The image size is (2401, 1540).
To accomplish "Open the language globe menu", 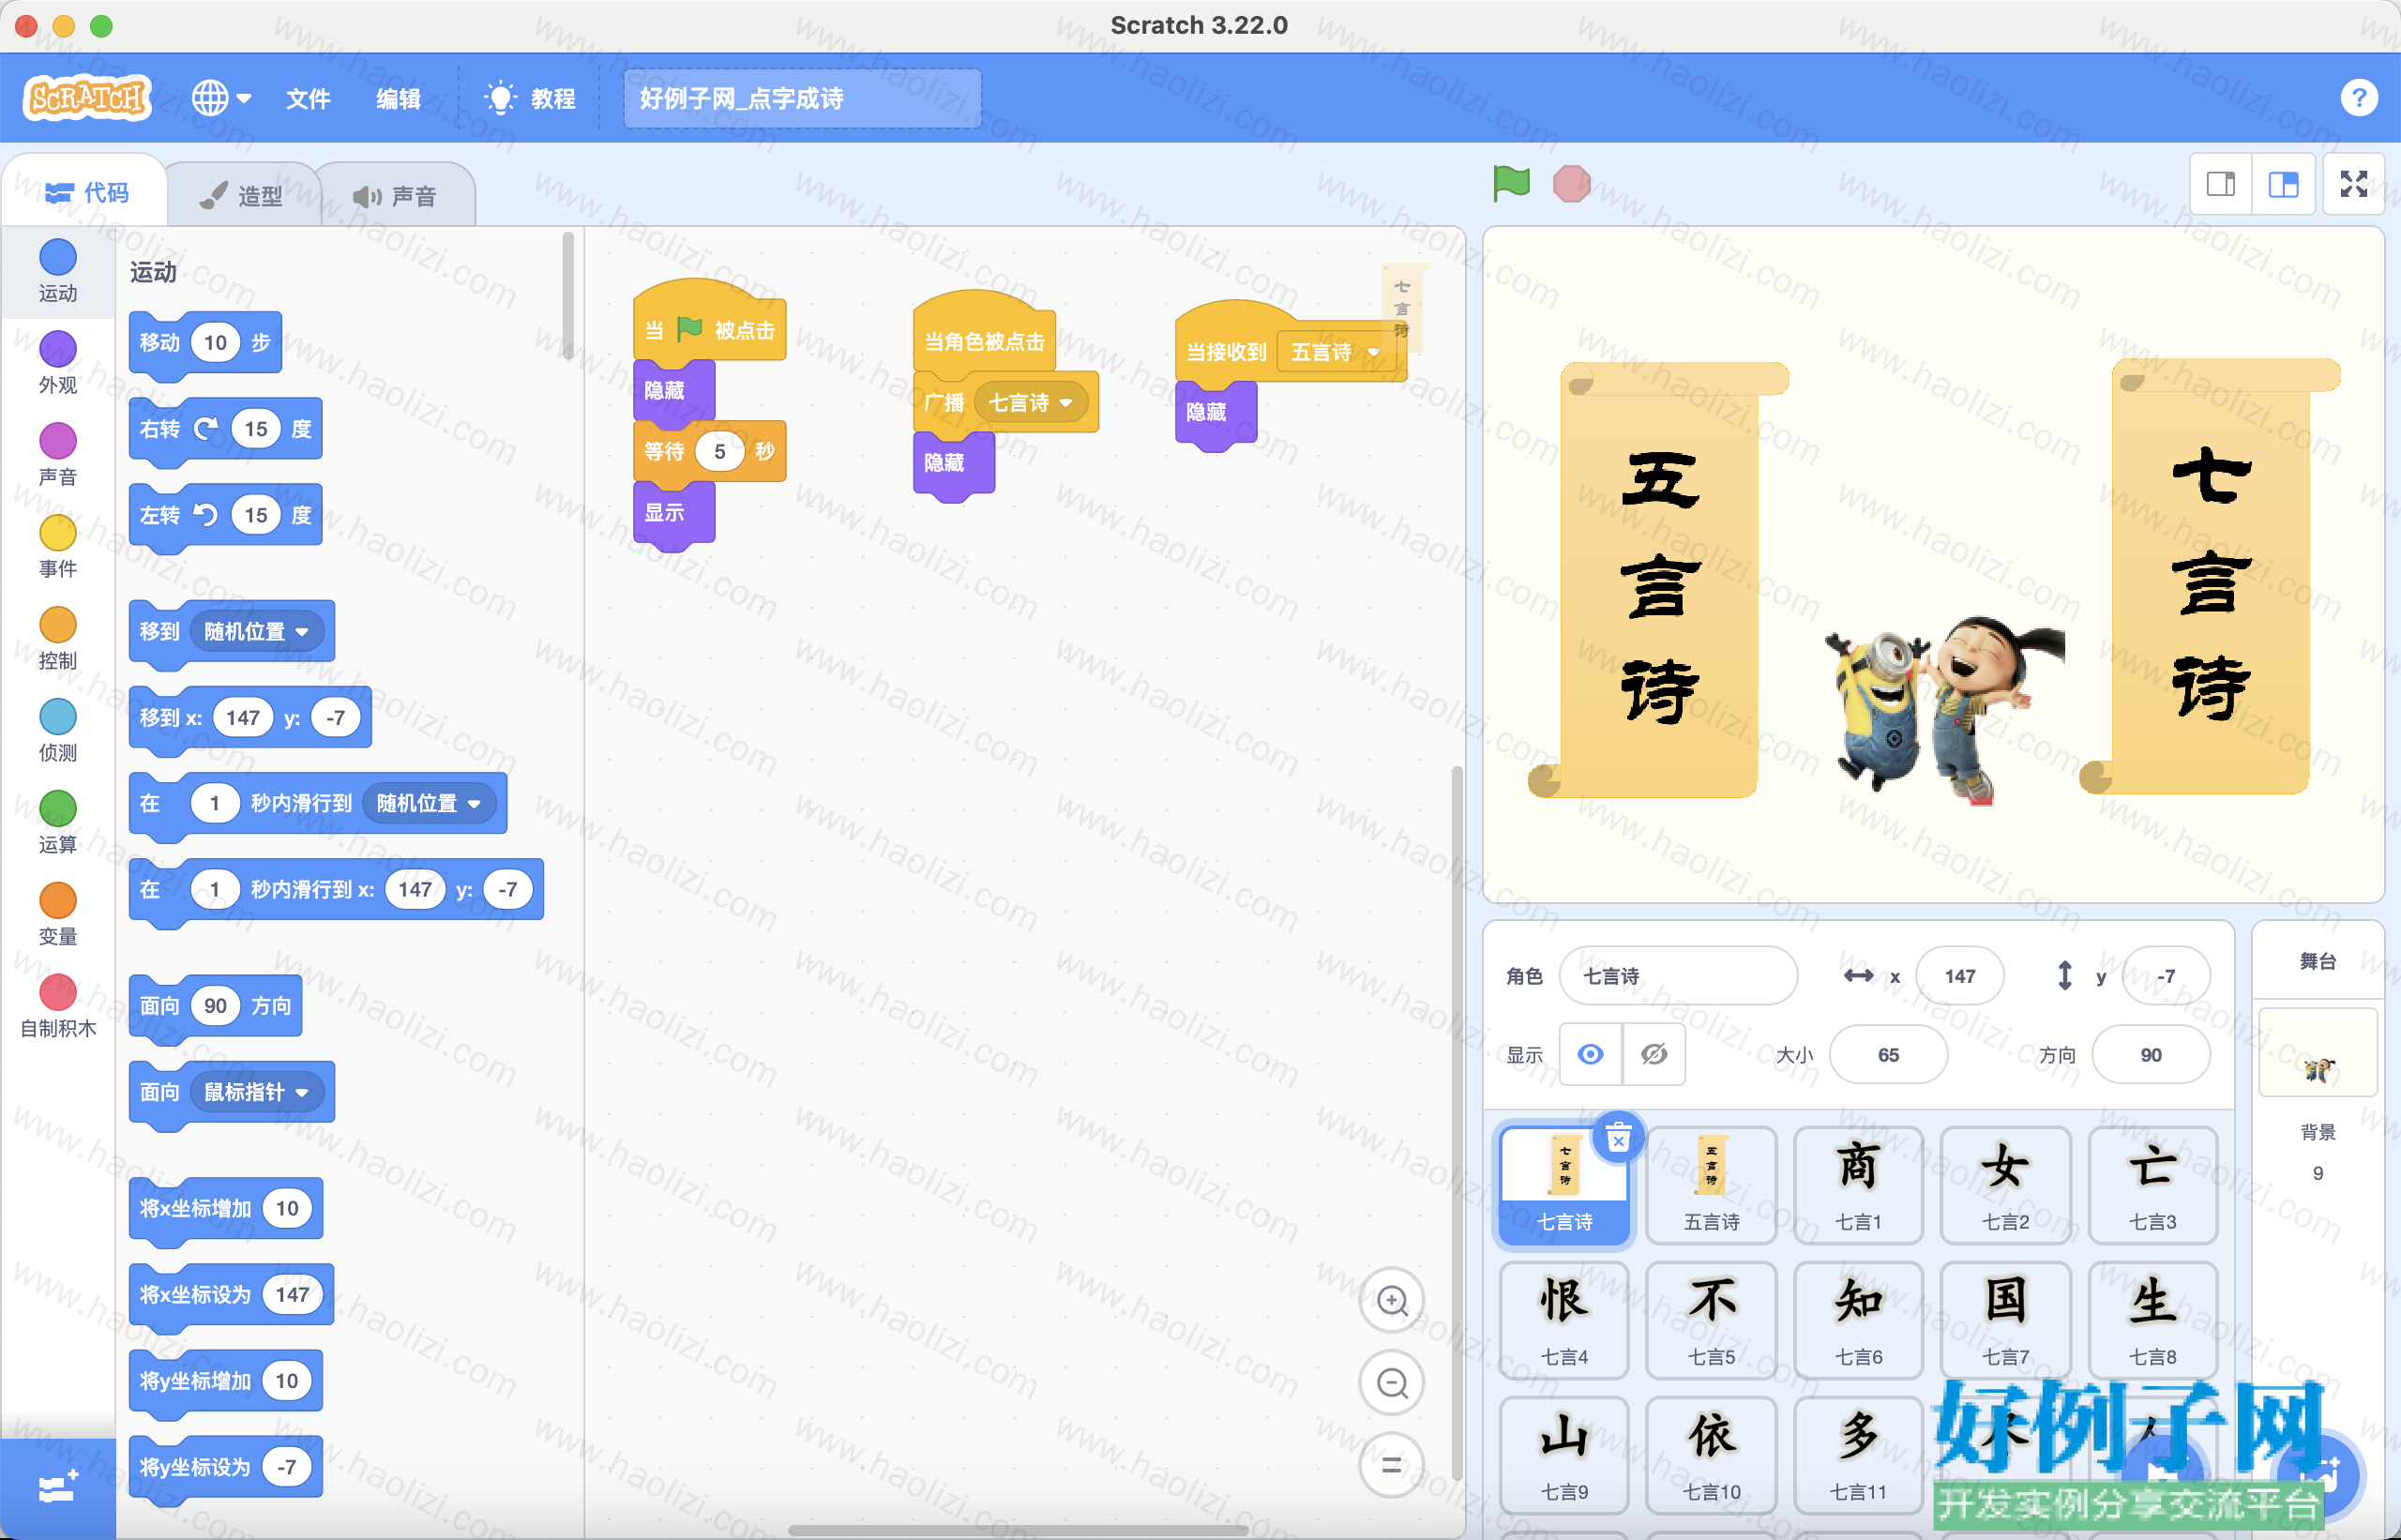I will [221, 98].
